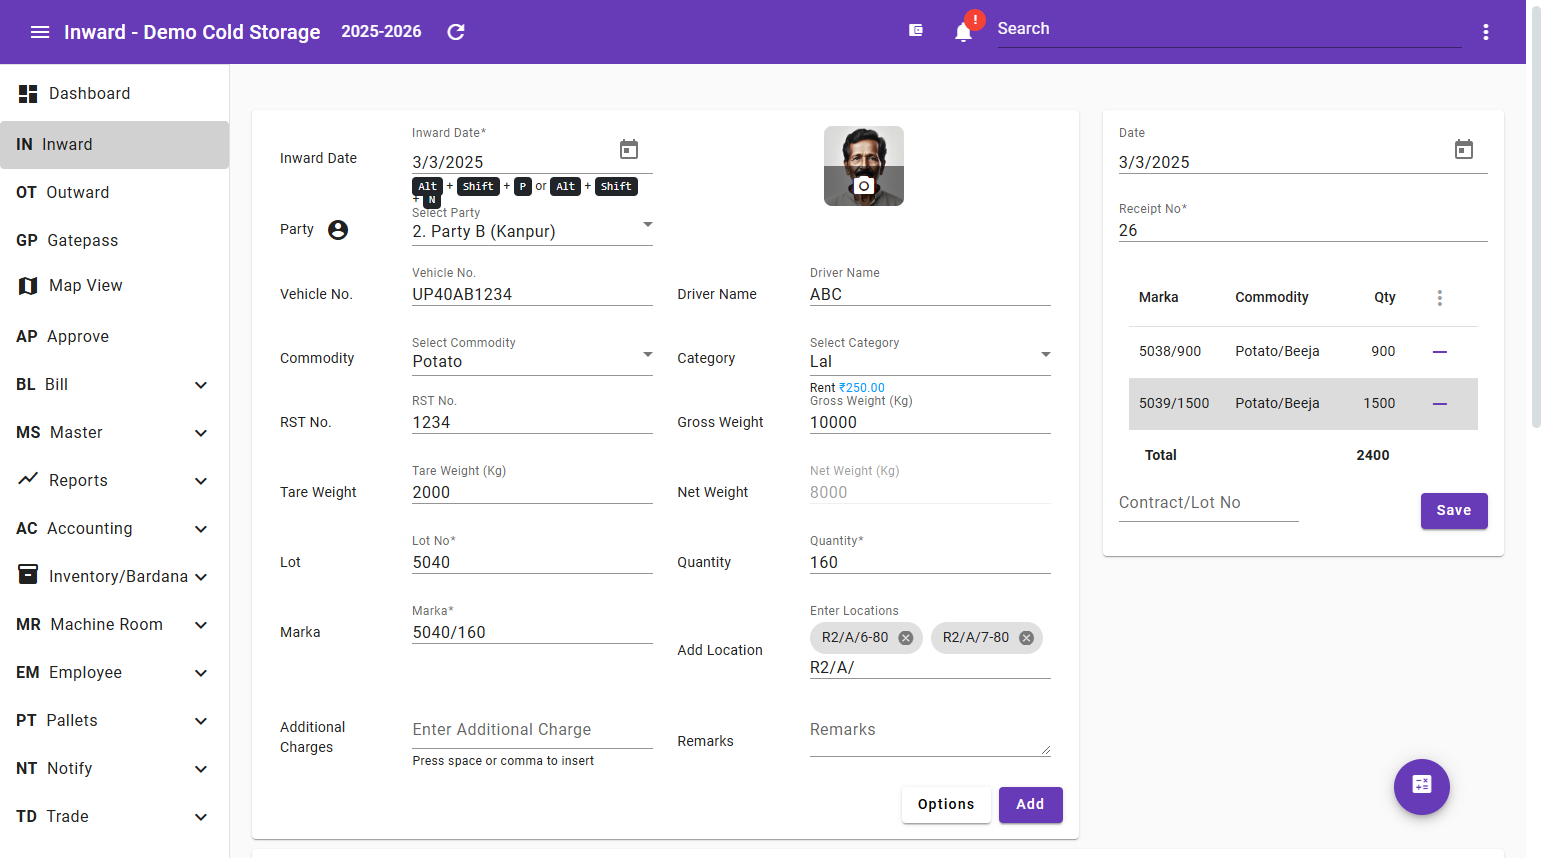Remove the R2/A/6-80 location chip
Screen dimensions: 1547x858
coord(907,637)
